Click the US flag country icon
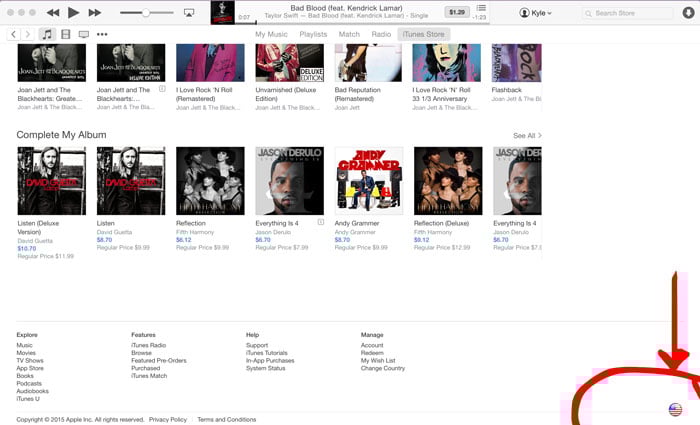700x425 pixels. [675, 409]
